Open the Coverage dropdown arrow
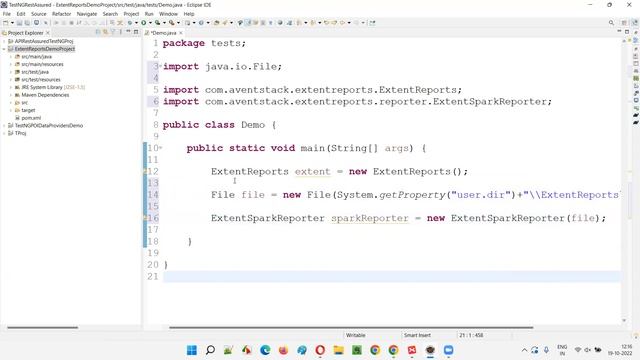 pos(164,23)
